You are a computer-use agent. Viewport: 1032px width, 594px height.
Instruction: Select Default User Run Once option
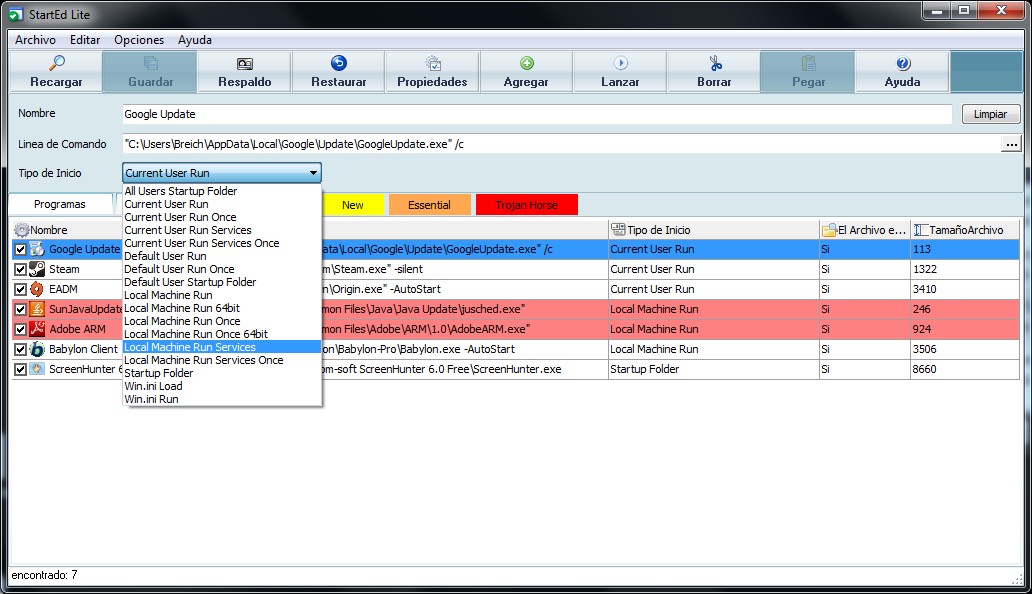(x=222, y=269)
